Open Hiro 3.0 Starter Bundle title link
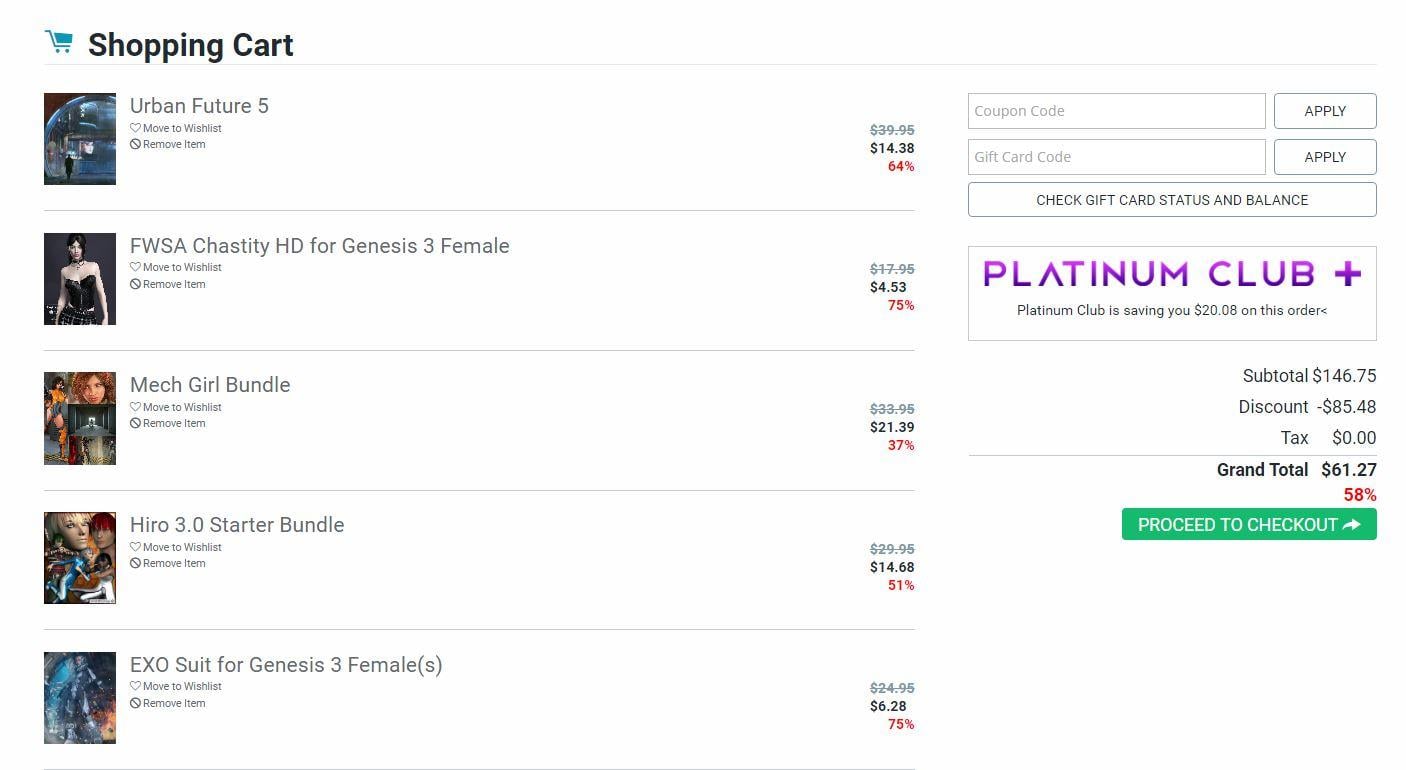Screen dimensions: 1406x770 tap(237, 525)
